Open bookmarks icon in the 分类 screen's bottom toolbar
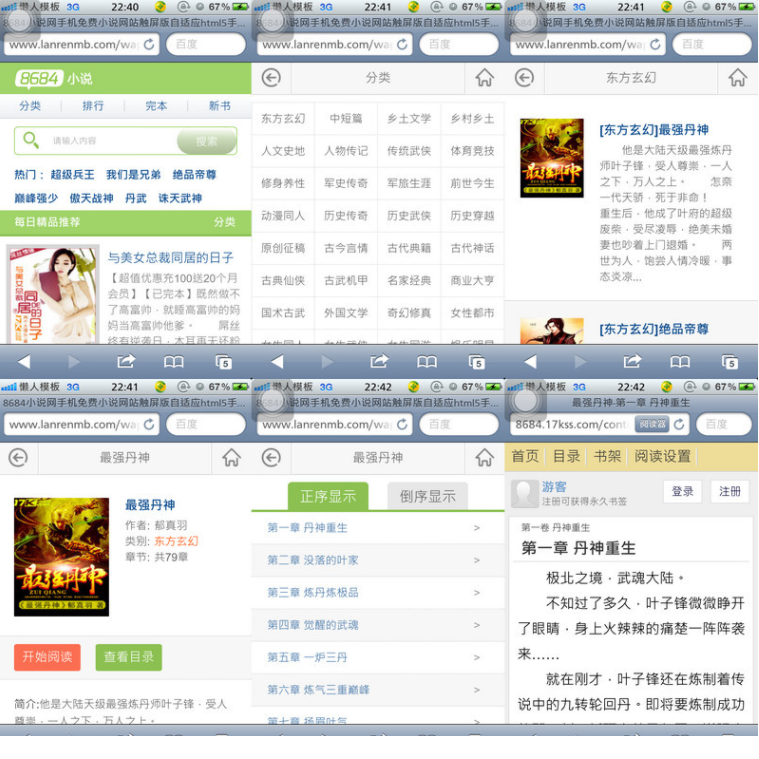 [426, 361]
